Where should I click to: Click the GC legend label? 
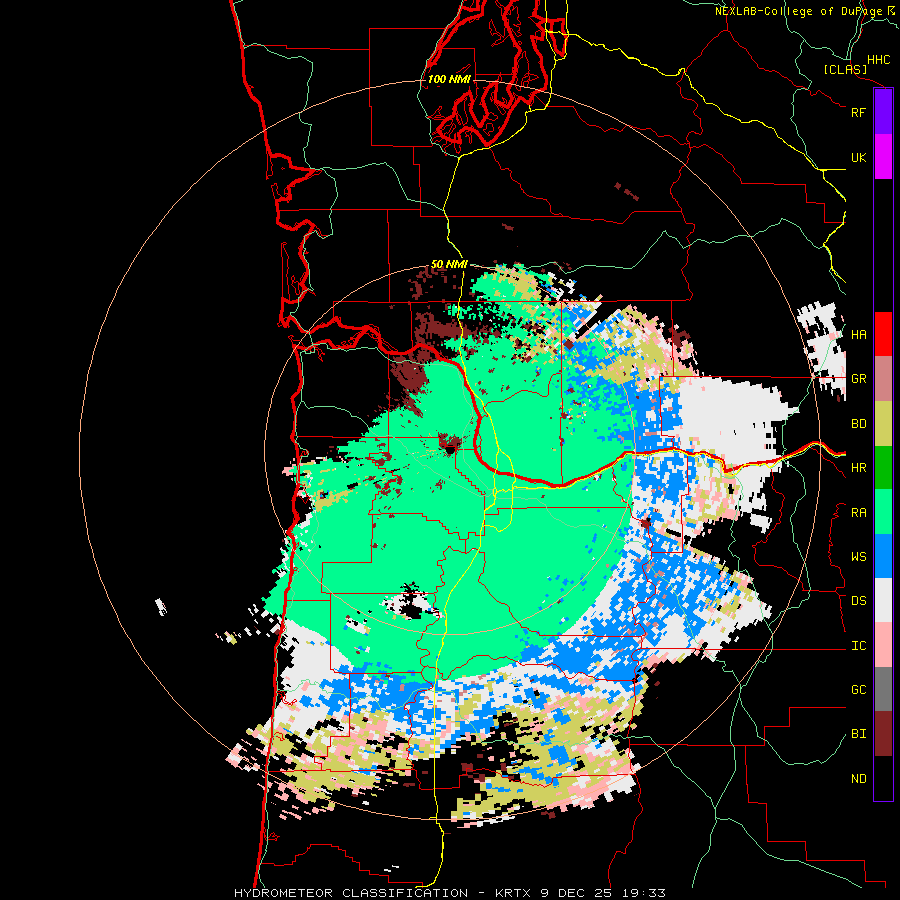click(x=858, y=690)
